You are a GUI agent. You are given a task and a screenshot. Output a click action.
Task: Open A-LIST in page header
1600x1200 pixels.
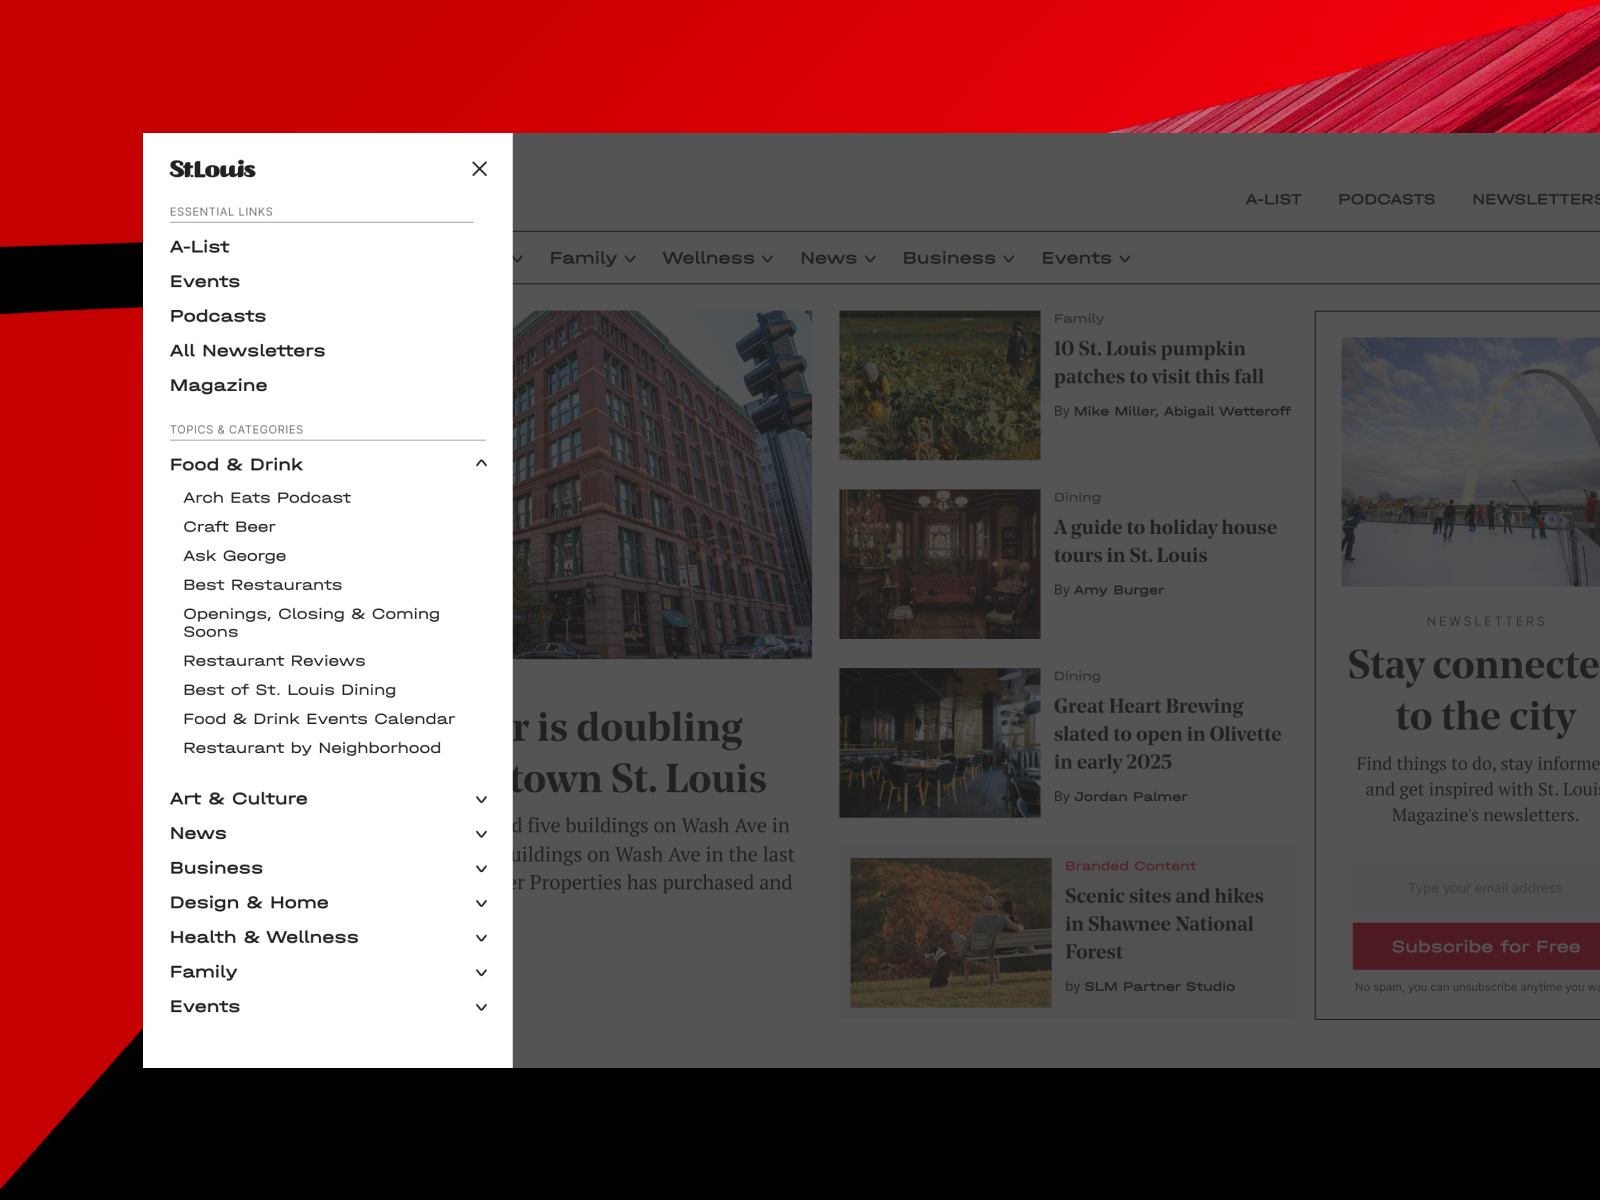point(1273,199)
